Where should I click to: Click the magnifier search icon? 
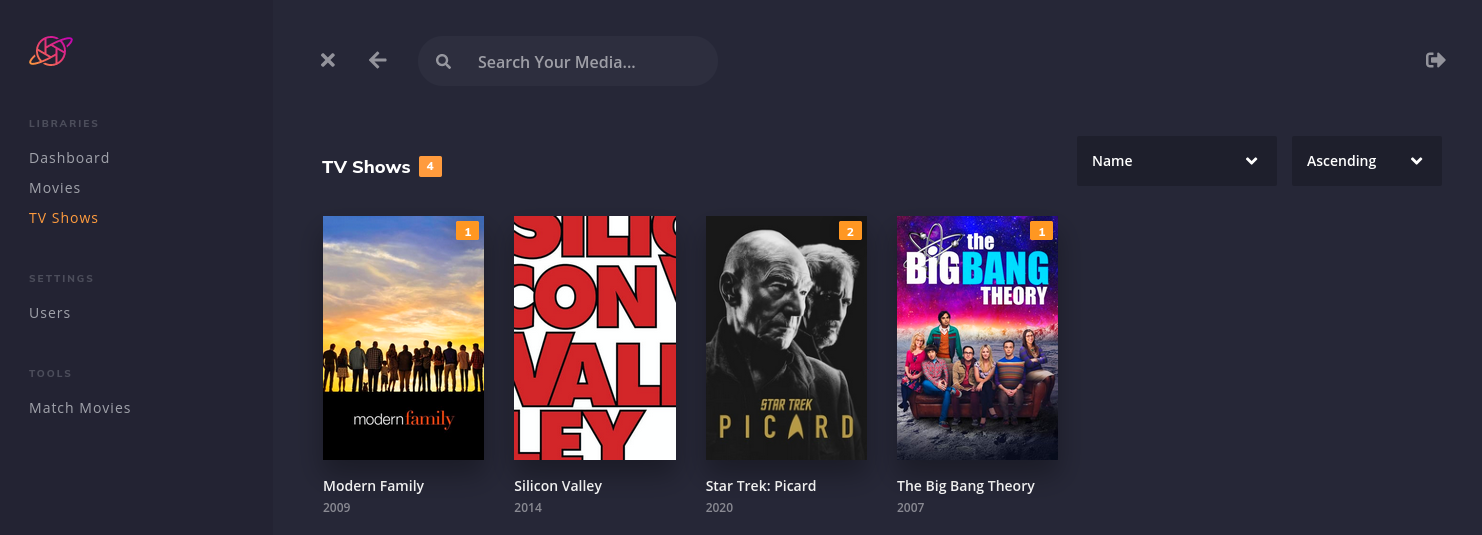[x=444, y=62]
